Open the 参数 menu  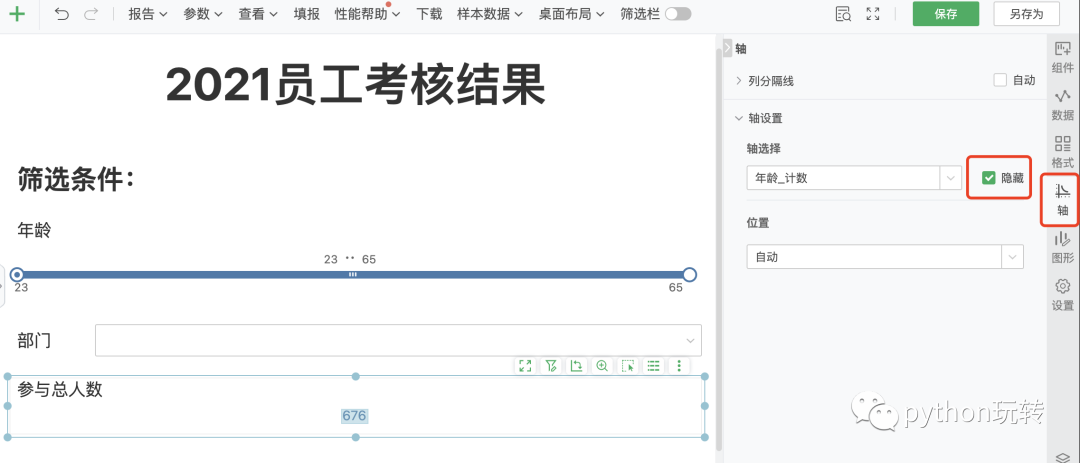click(203, 14)
